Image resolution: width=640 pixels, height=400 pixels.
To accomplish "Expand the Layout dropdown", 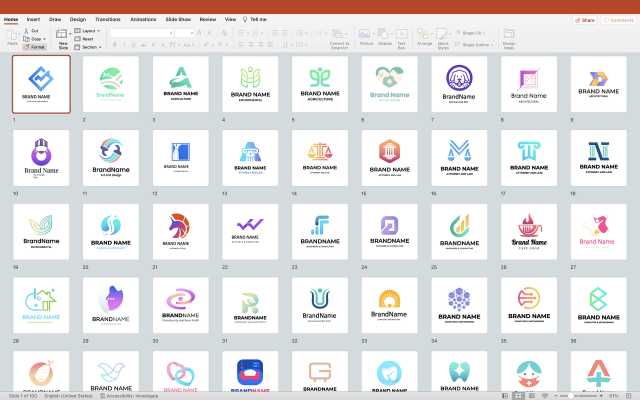I will coord(90,30).
